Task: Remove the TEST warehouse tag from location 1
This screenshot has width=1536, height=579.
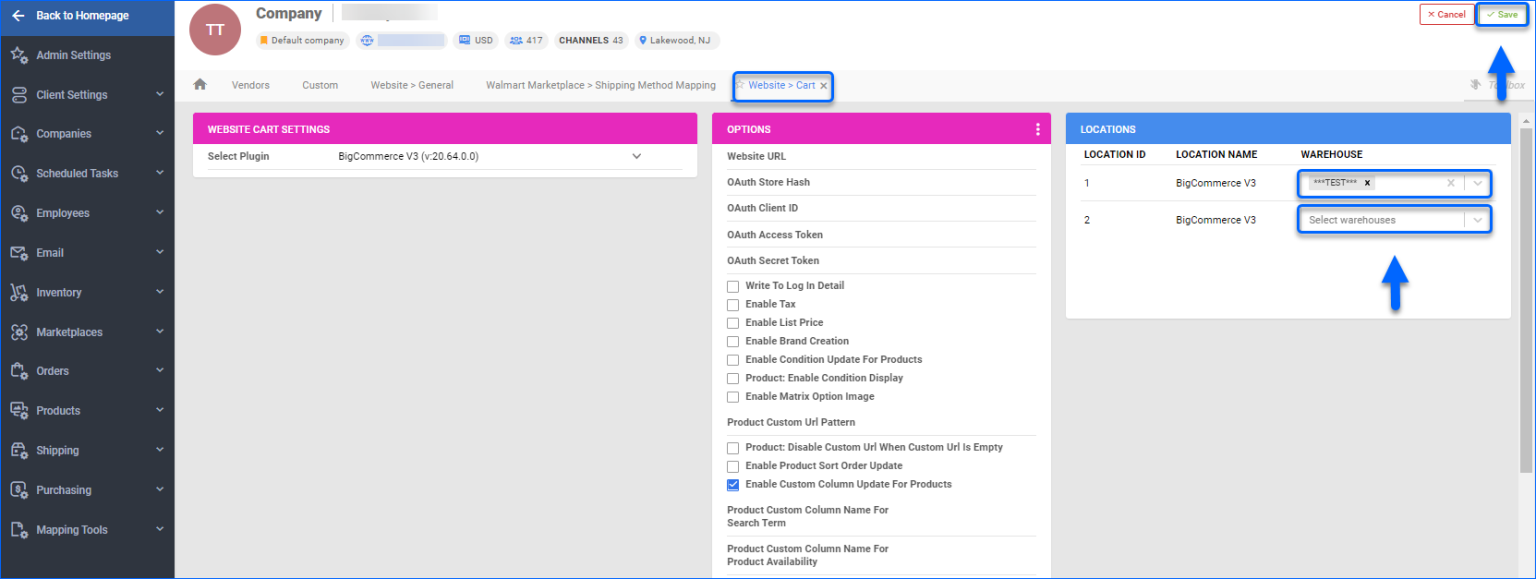Action: pos(1367,182)
